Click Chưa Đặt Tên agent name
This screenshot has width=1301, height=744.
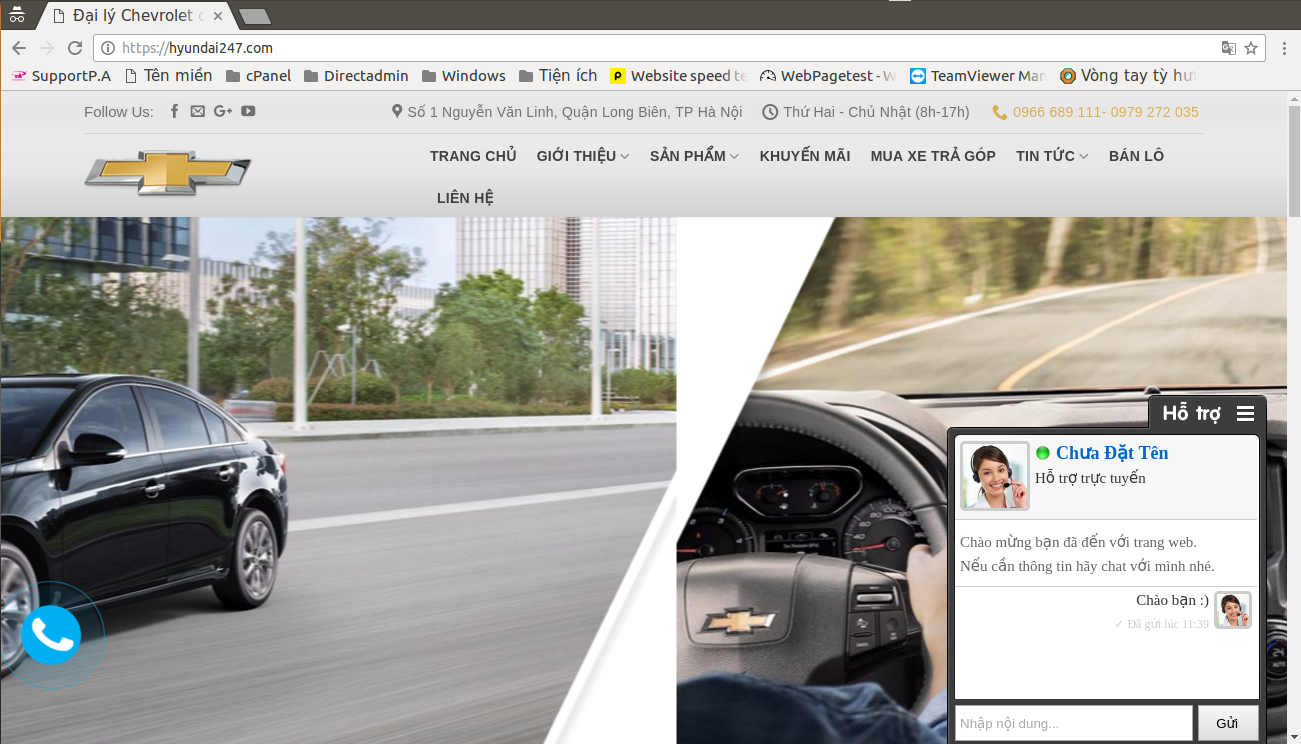1112,453
